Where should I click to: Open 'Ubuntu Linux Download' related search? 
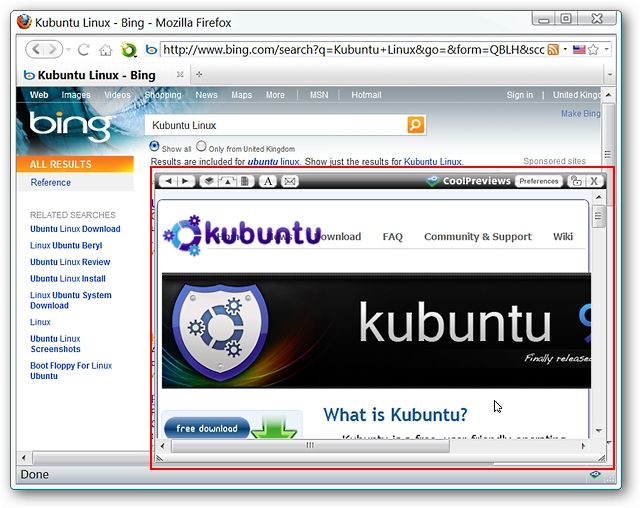pyautogui.click(x=75, y=229)
